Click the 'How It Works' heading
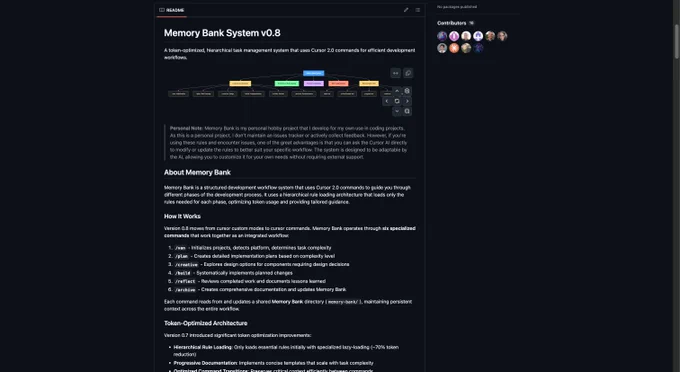Screen dimensions: 680x372 coord(182,216)
